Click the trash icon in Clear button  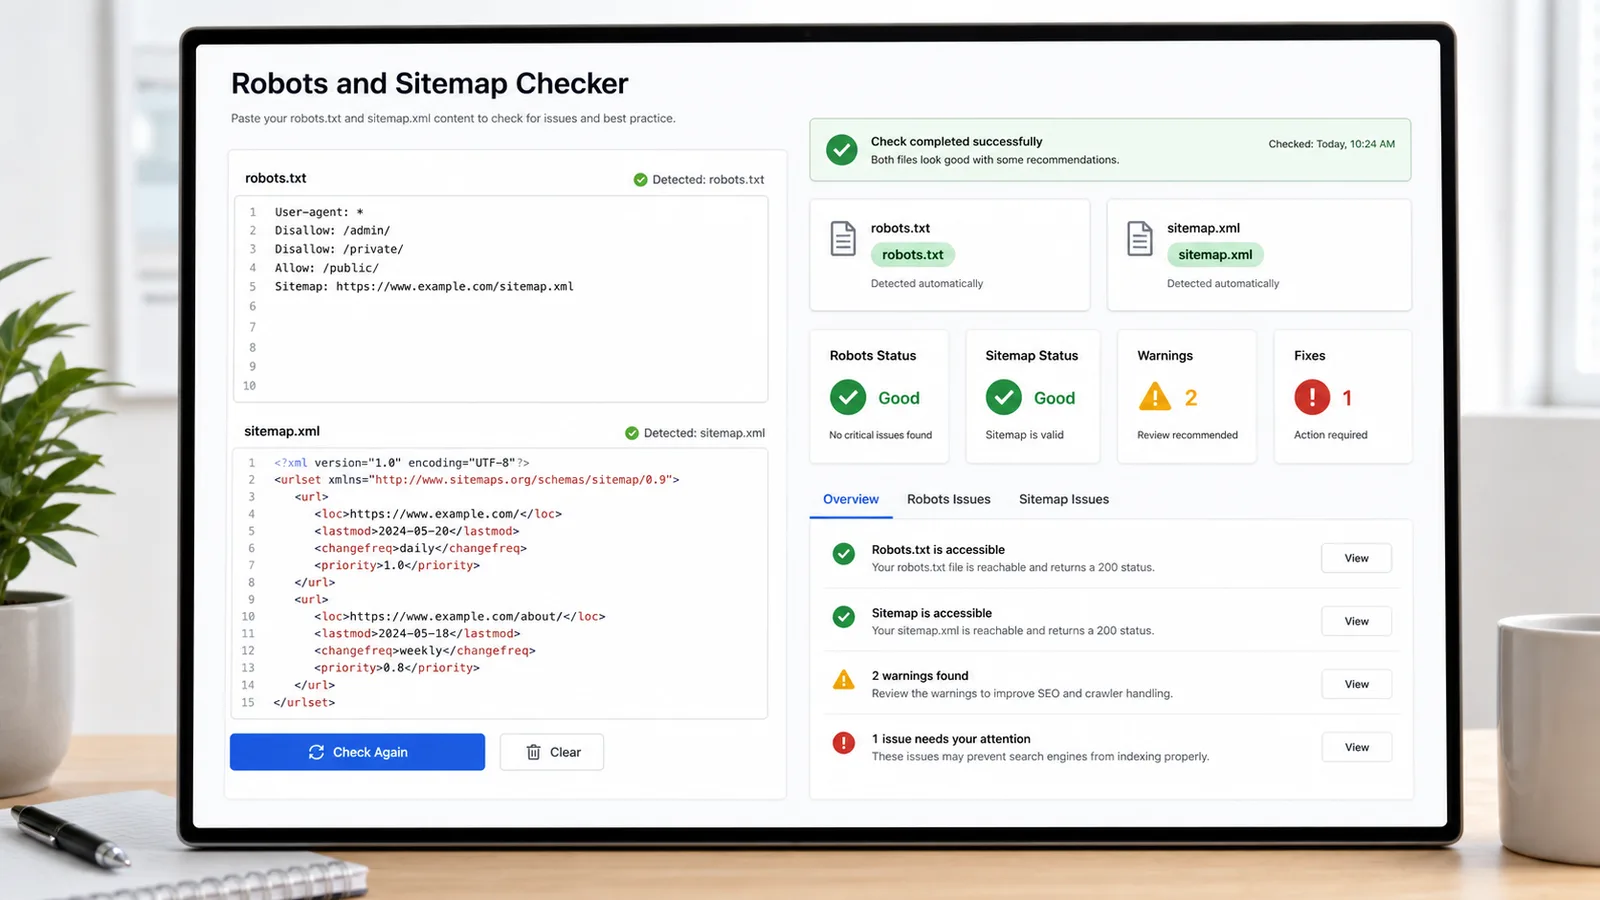point(534,752)
